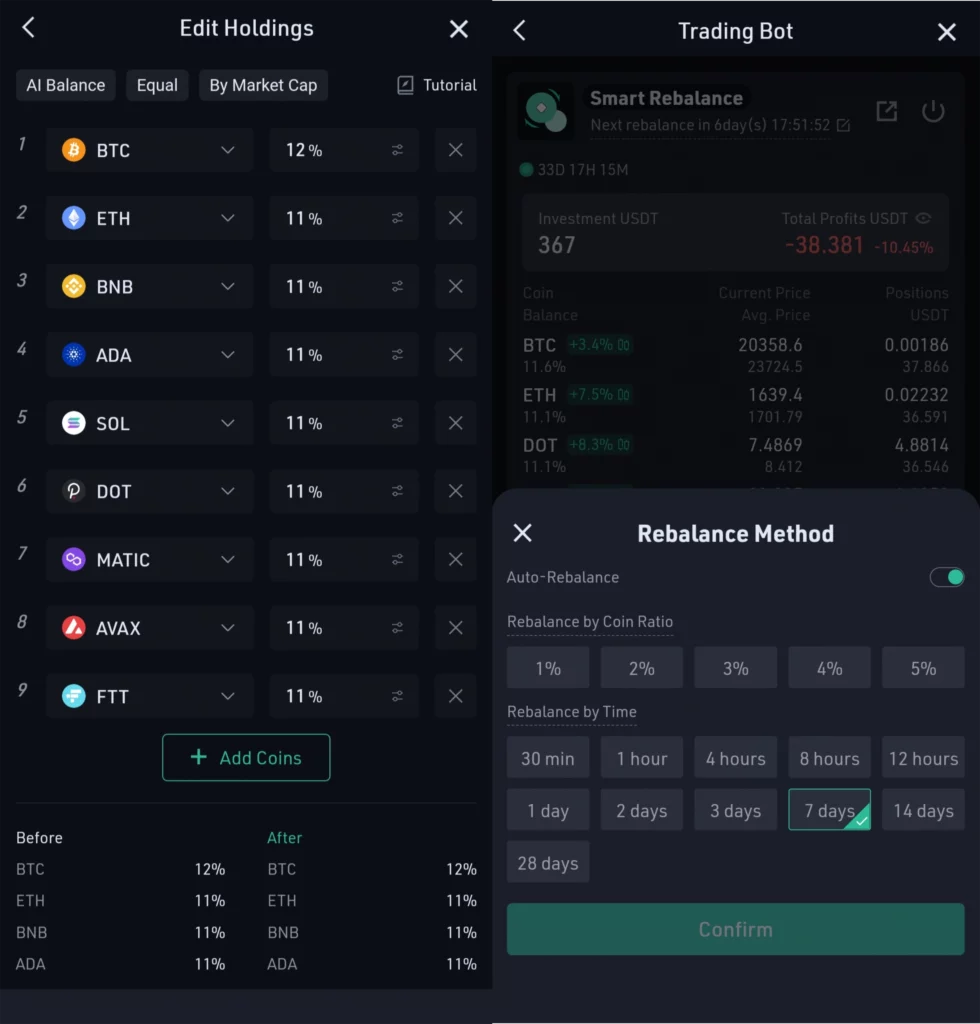Go back from the Trading Bot screen

tap(519, 30)
